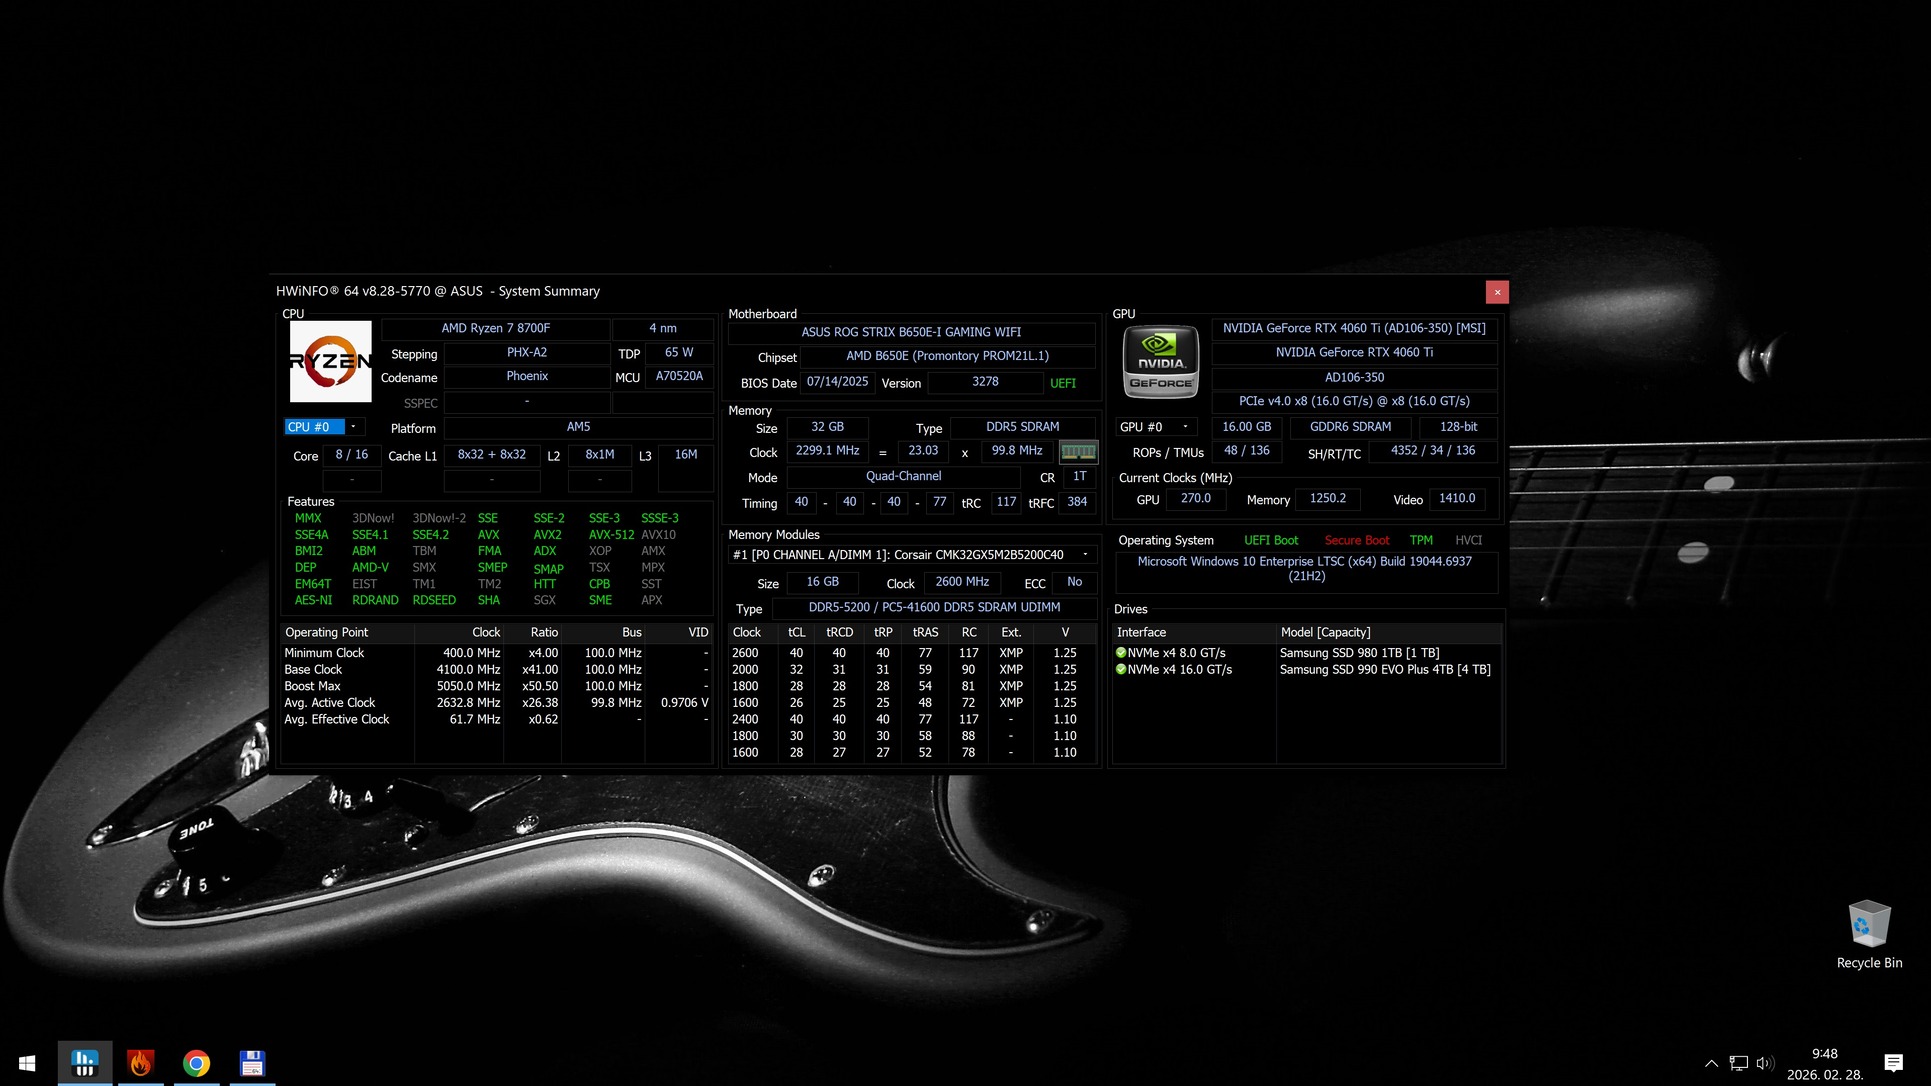Click the taskbar clock showing 9:48
Screen dimensions: 1931x1086
click(x=1825, y=1063)
